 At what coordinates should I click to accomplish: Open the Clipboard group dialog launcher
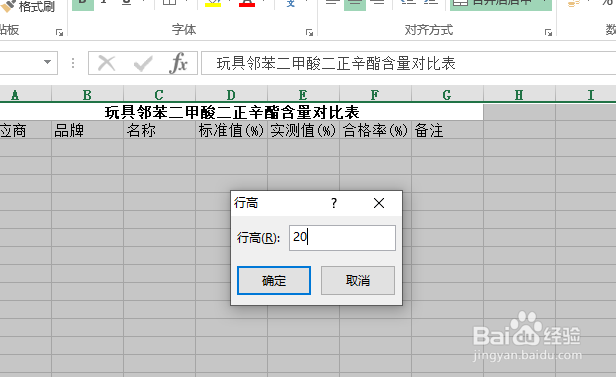point(59,33)
